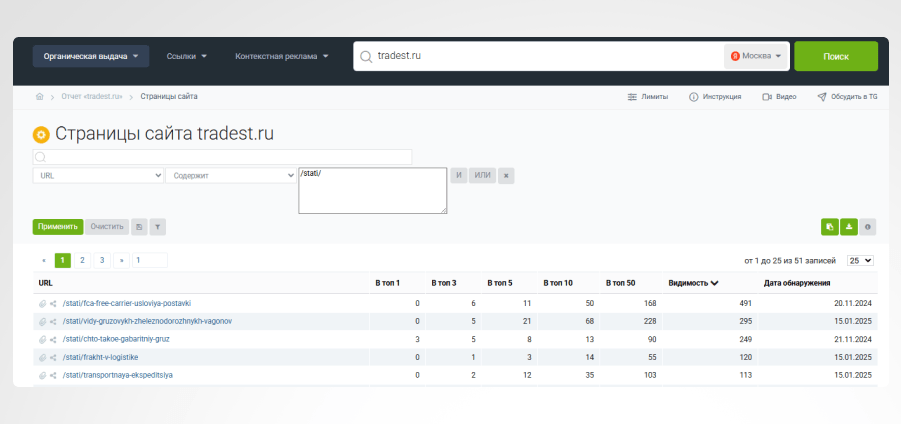This screenshot has height=424, width=901.
Task: Go to pagination page 3
Action: pos(102,261)
